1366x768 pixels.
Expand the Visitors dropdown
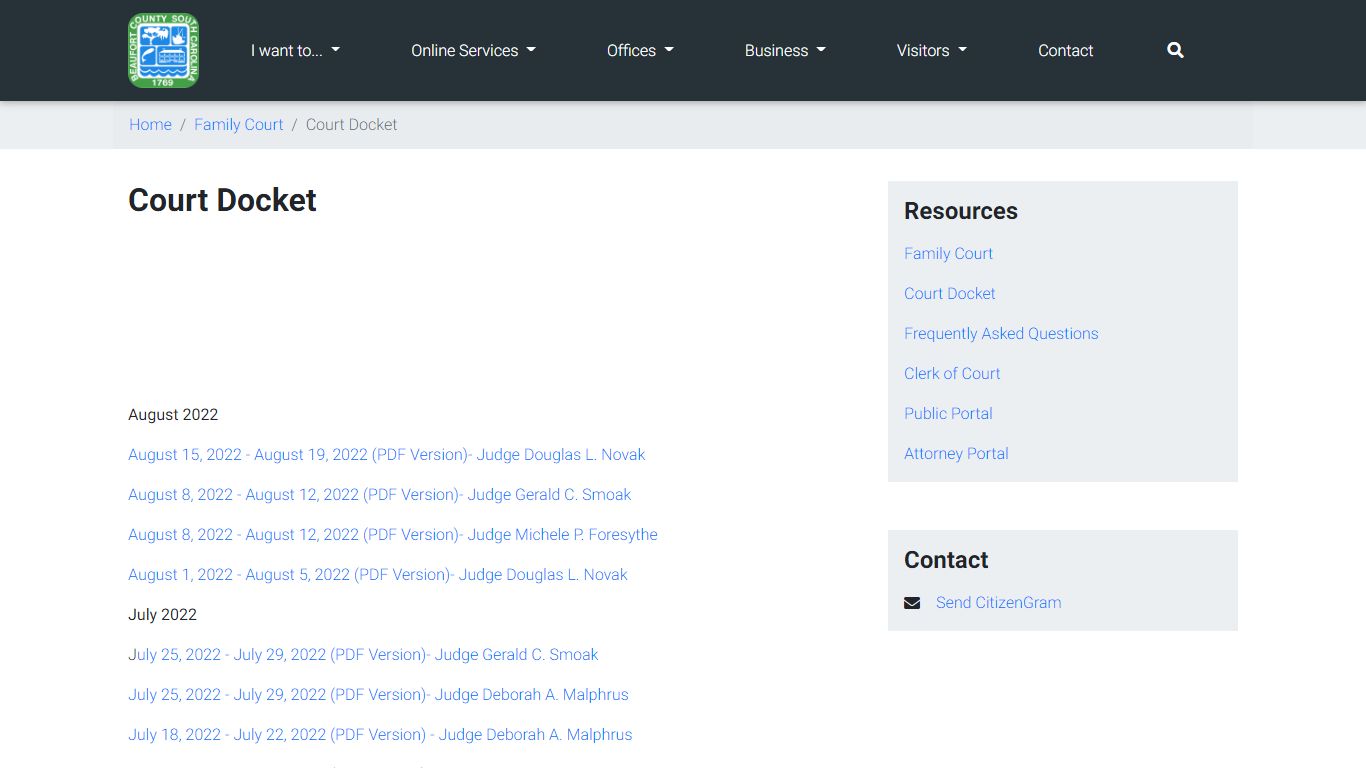click(932, 50)
